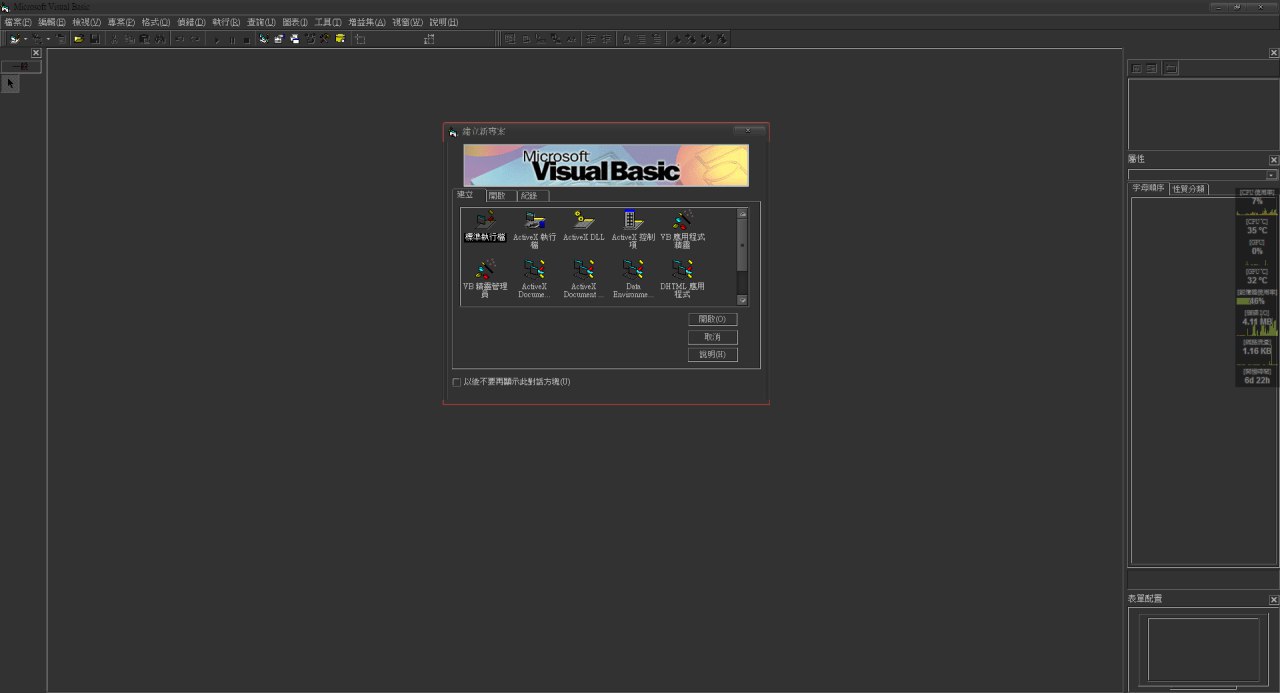This screenshot has width=1280, height=693.
Task: Close the 表單配置 panel
Action: pos(1273,600)
